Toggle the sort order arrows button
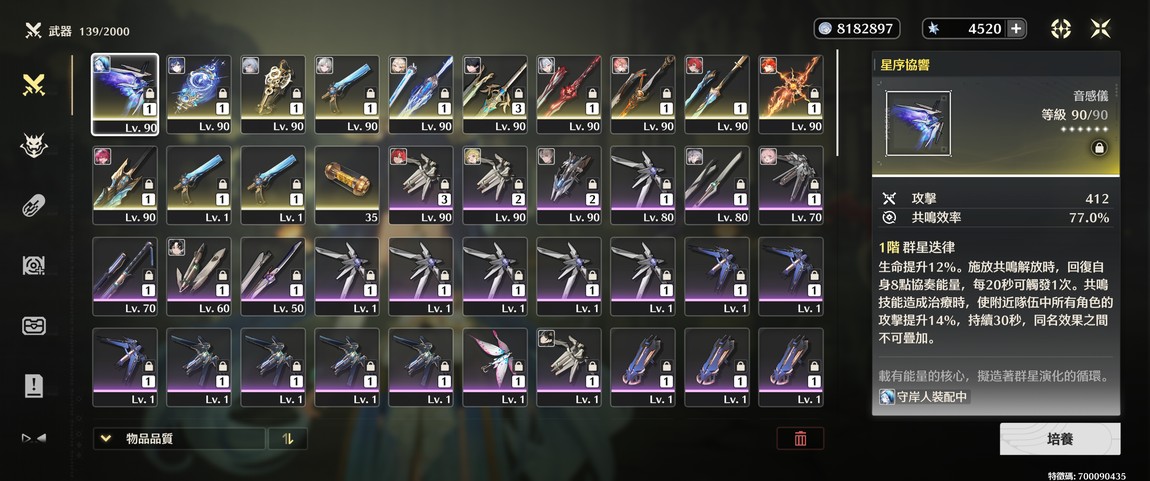 click(288, 438)
